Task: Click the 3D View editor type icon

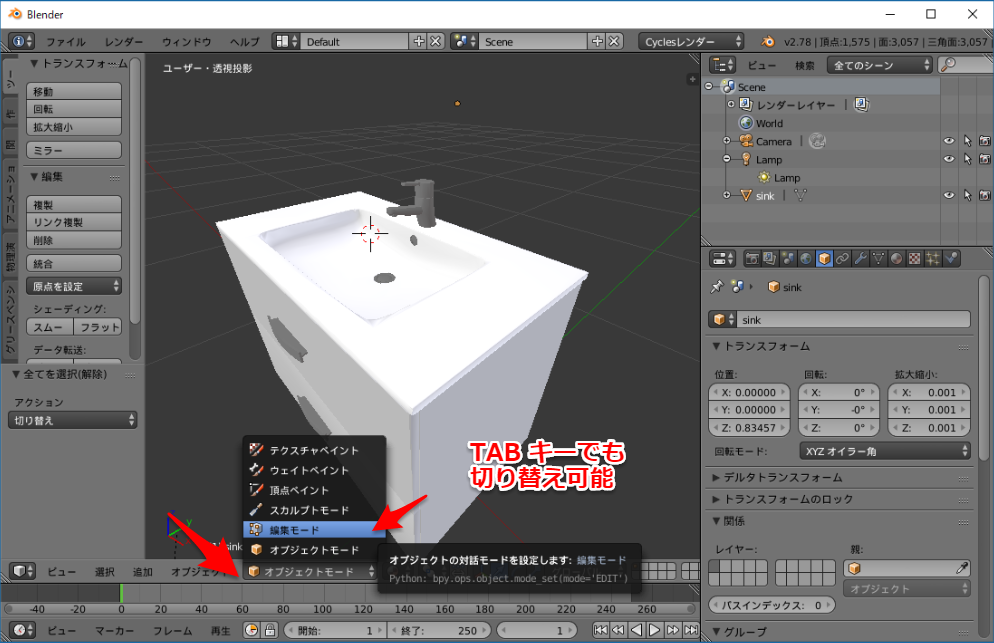Action: point(23,571)
